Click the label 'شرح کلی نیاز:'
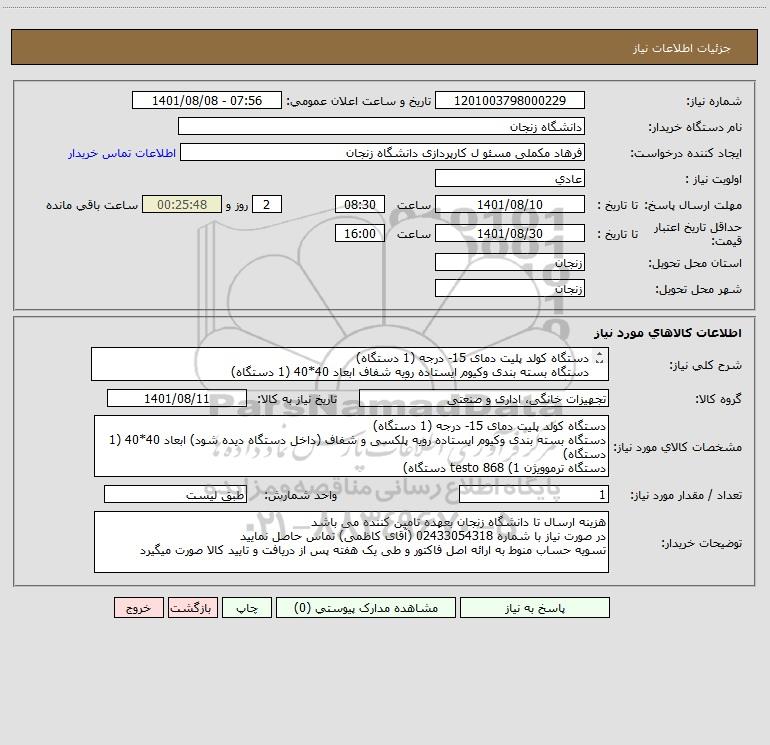This screenshot has width=770, height=745. (x=706, y=365)
